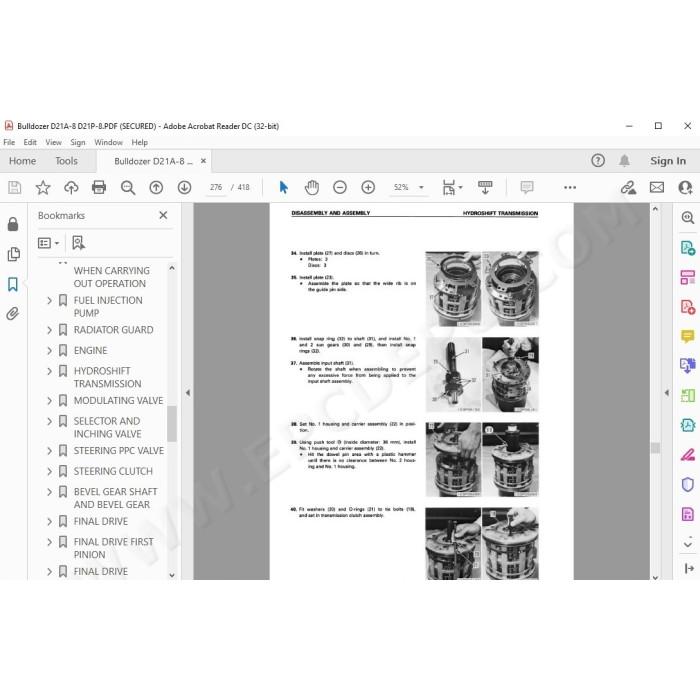Image resolution: width=700 pixels, height=700 pixels.
Task: Open the scrolling mode download icon
Action: pos(485,187)
